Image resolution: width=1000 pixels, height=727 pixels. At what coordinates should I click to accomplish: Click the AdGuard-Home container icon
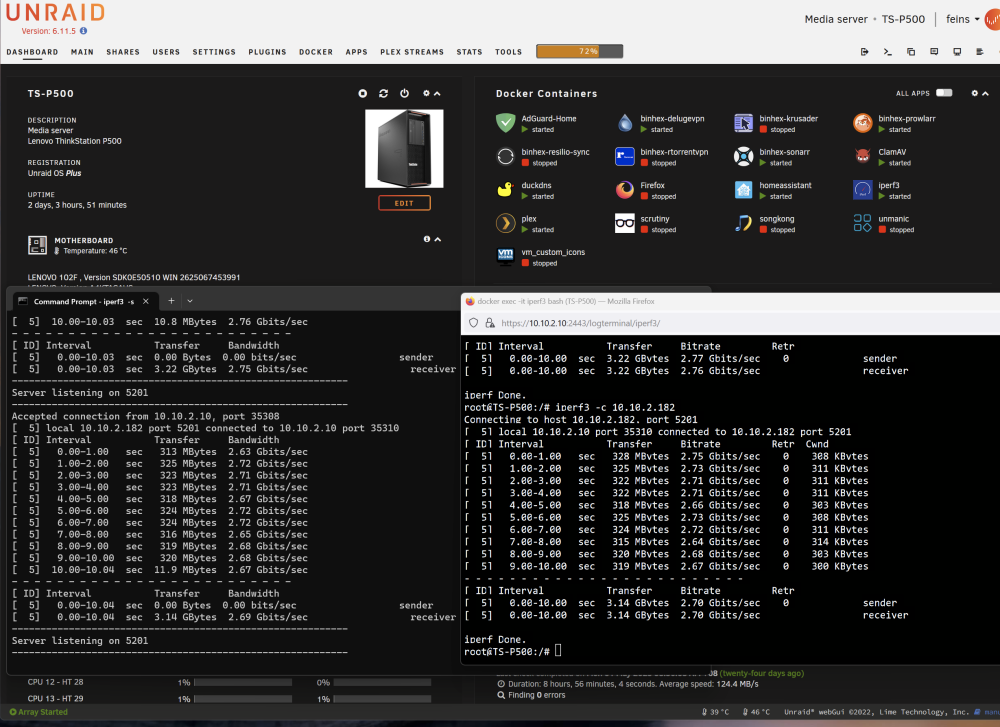tap(506, 122)
